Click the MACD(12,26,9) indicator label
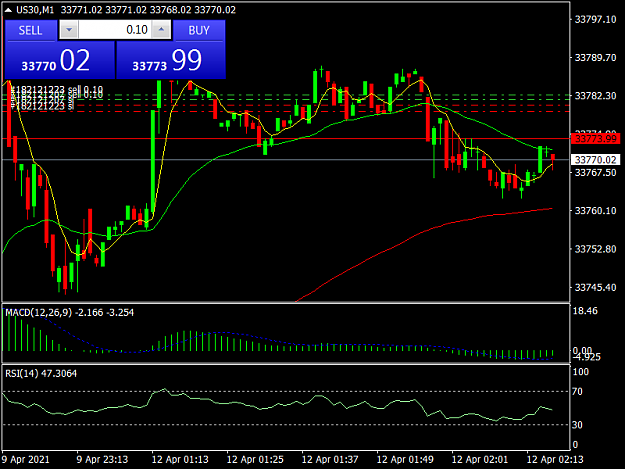Screen dimensions: 625x469 (39, 312)
